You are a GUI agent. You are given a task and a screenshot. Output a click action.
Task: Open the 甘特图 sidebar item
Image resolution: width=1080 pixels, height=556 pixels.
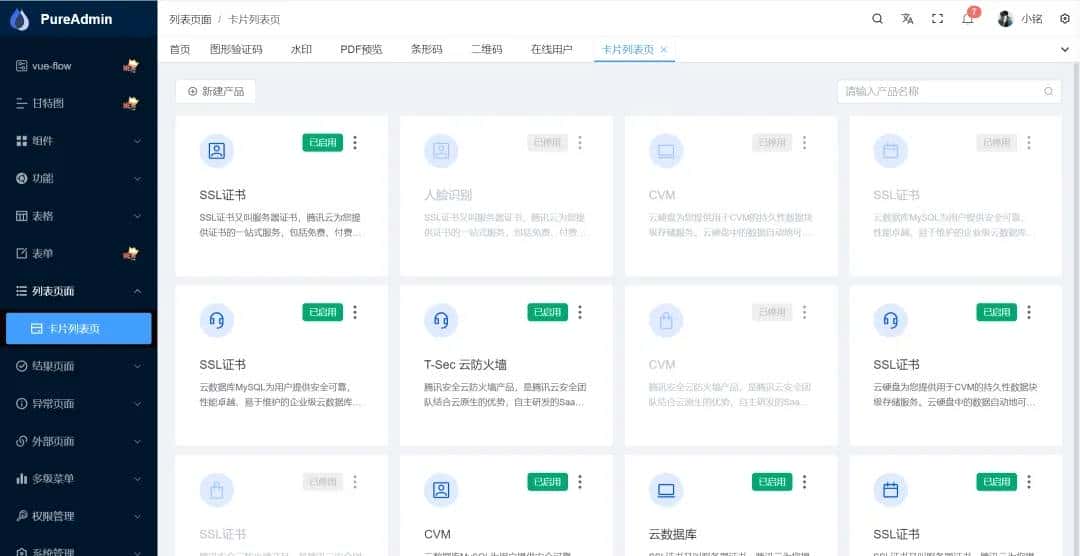click(79, 103)
